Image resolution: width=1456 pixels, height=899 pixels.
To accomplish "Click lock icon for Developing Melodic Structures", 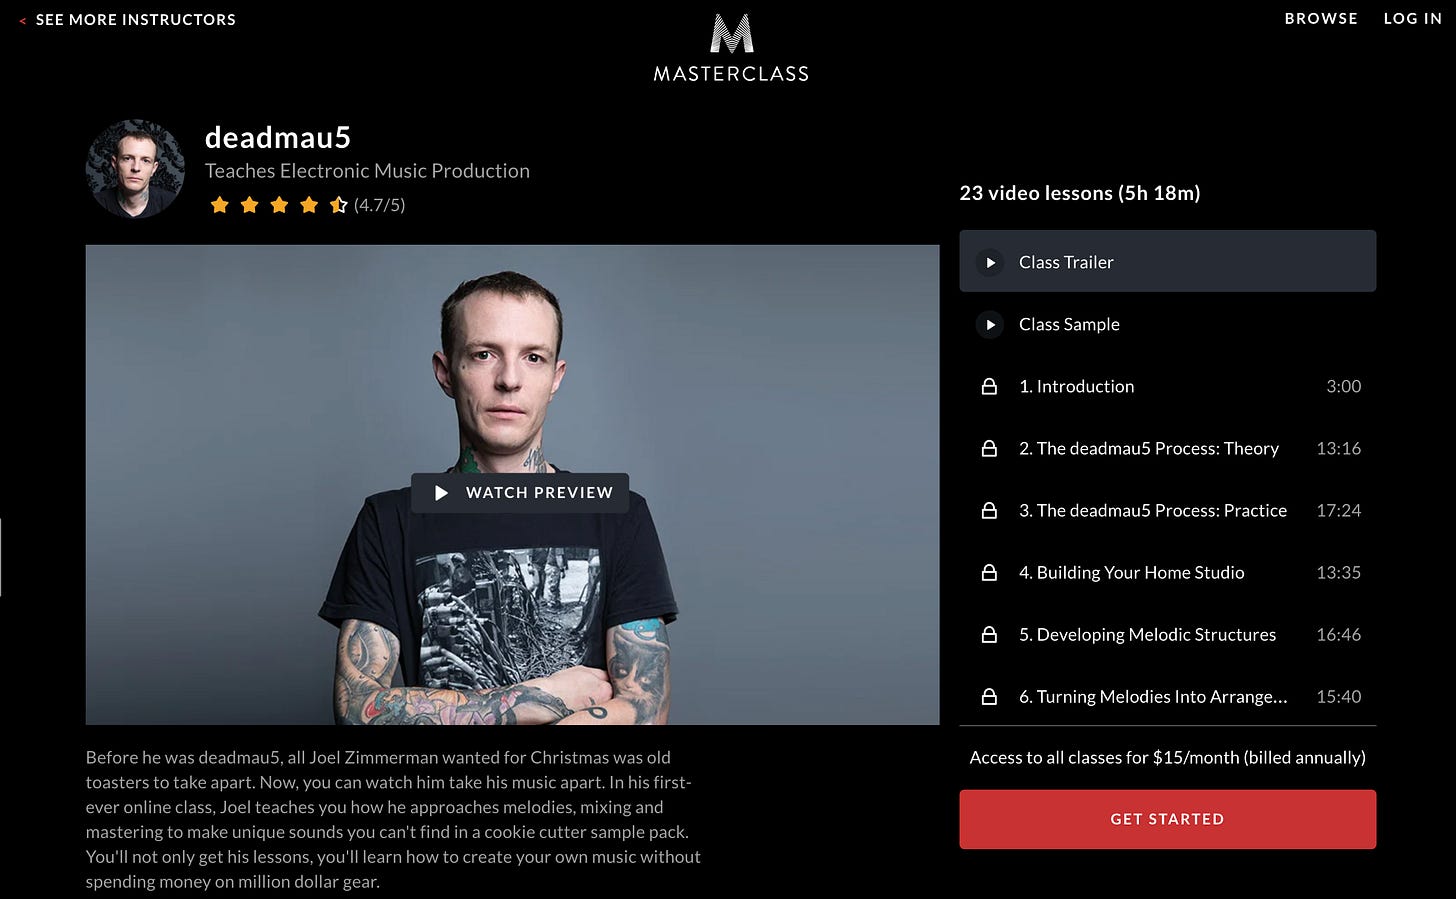I will [989, 634].
